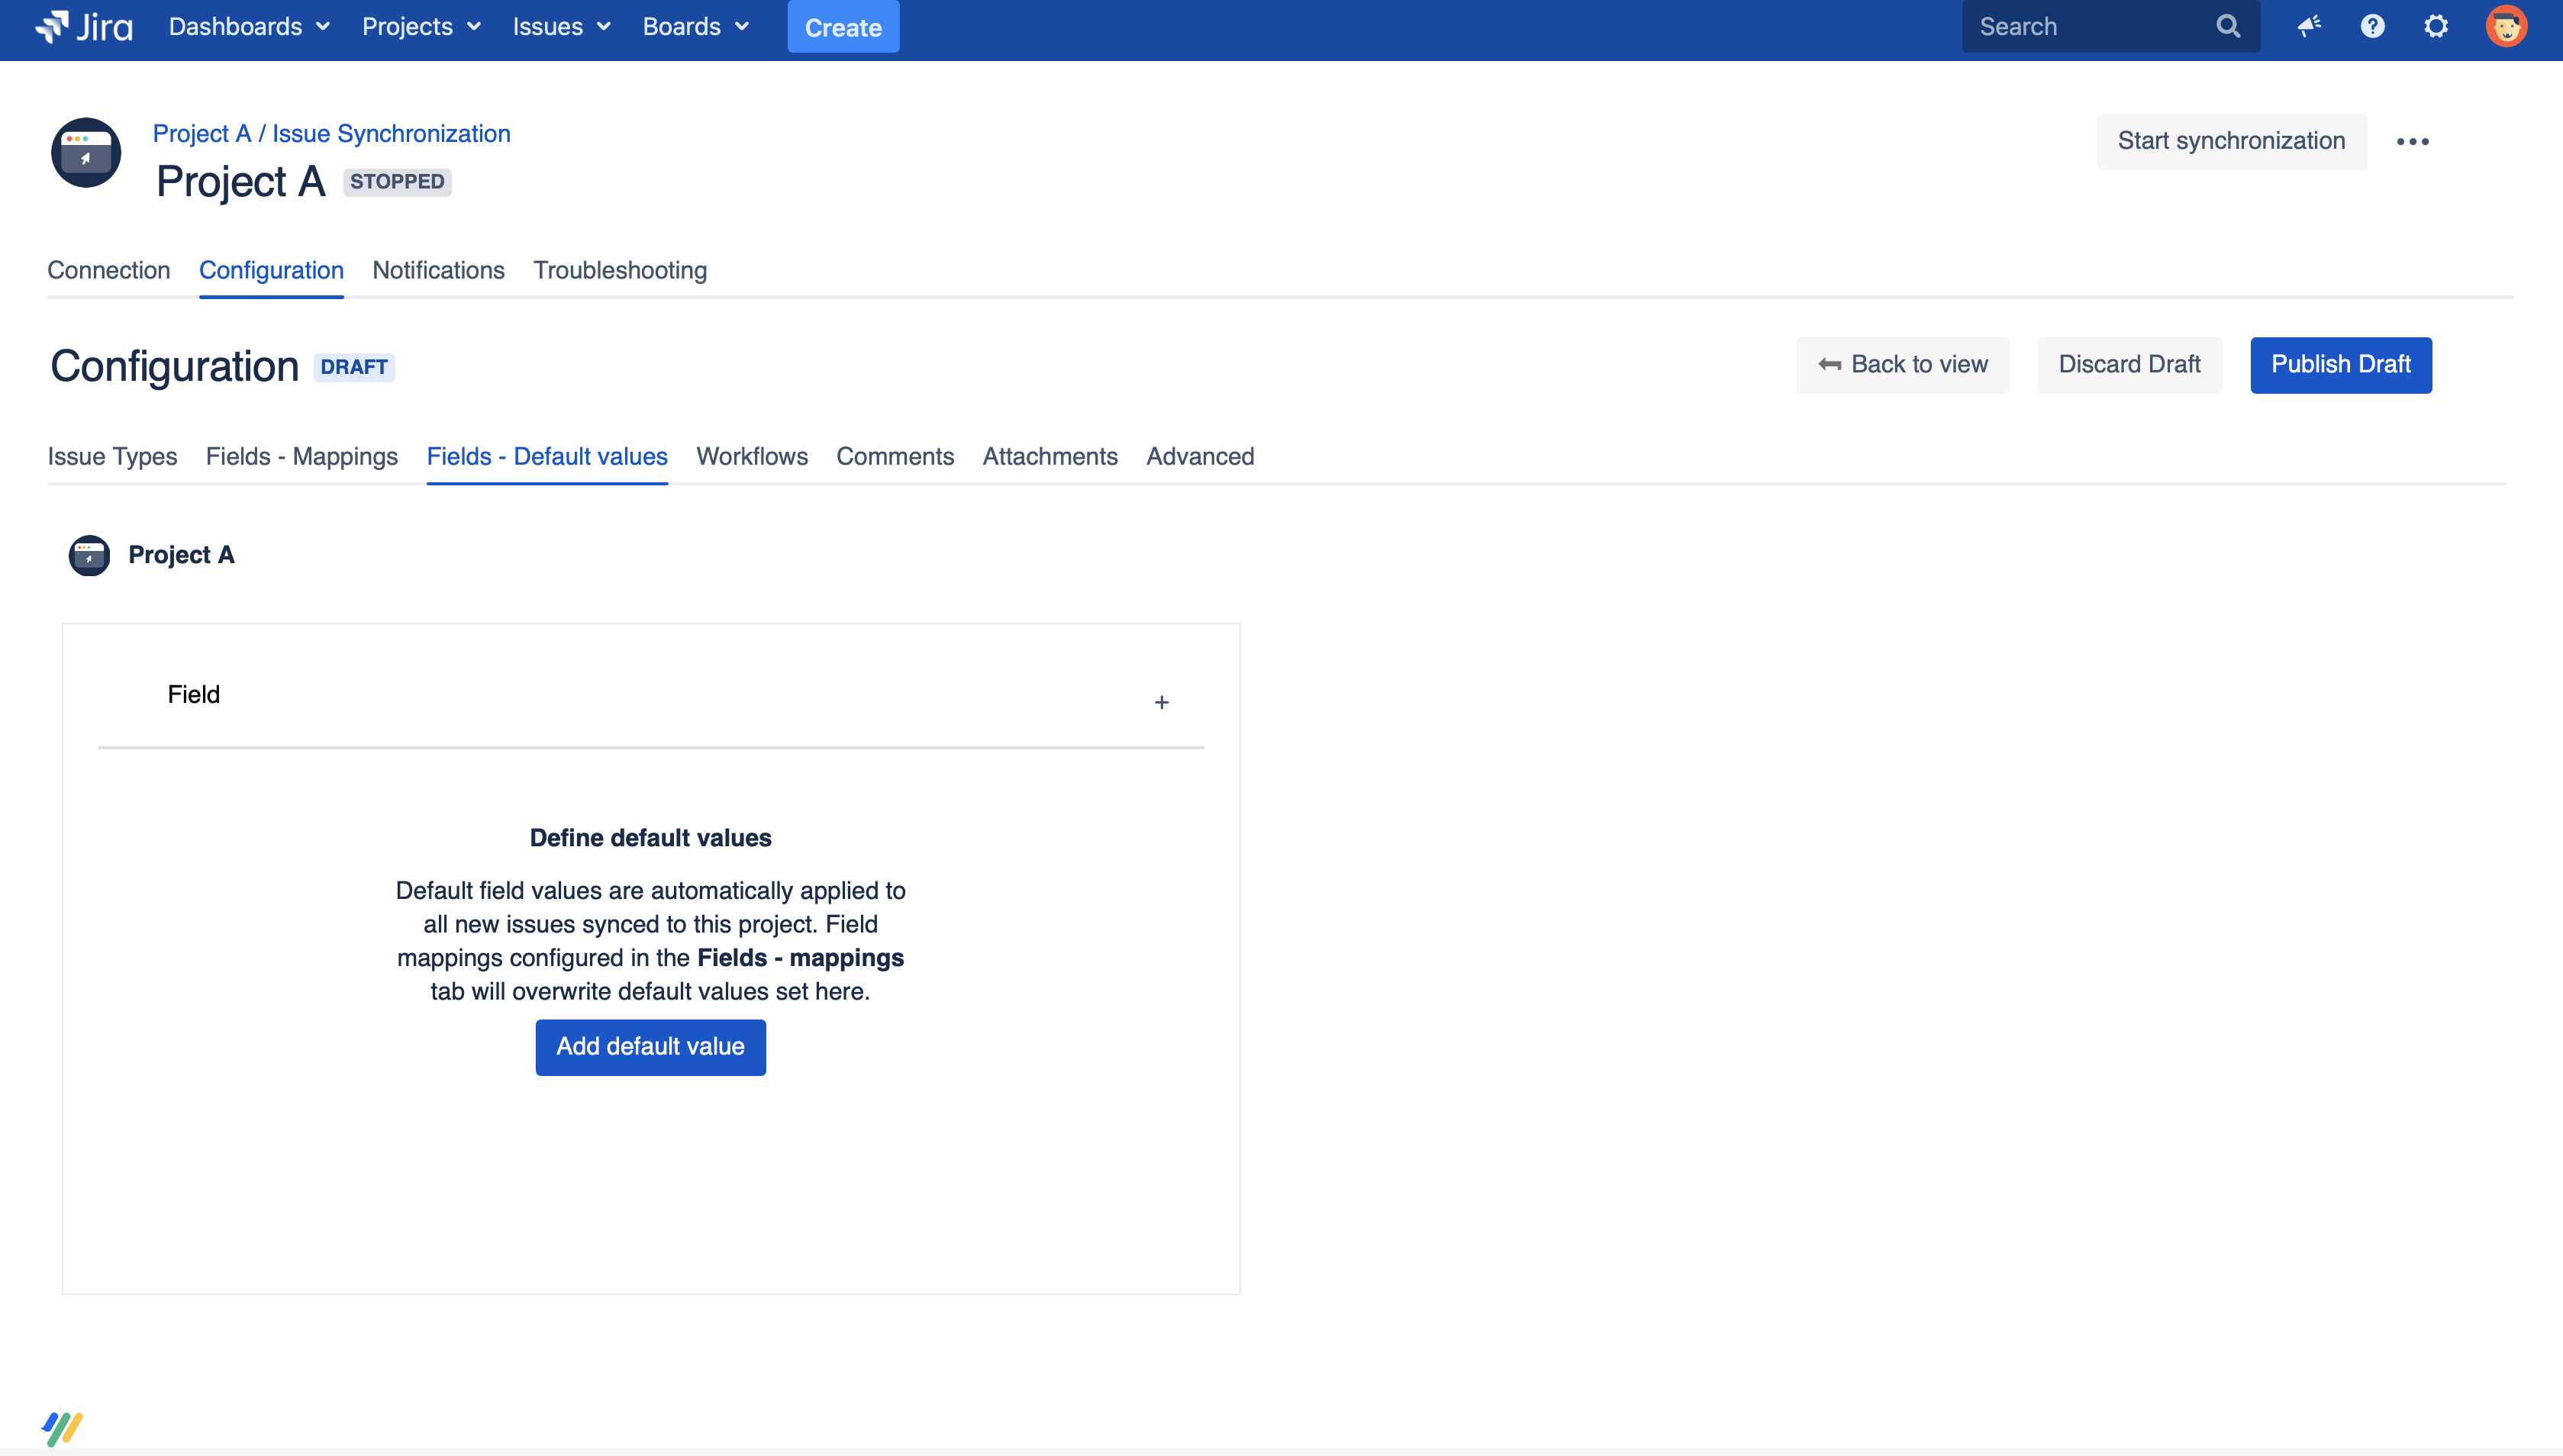Open the settings gear icon

coord(2436,27)
